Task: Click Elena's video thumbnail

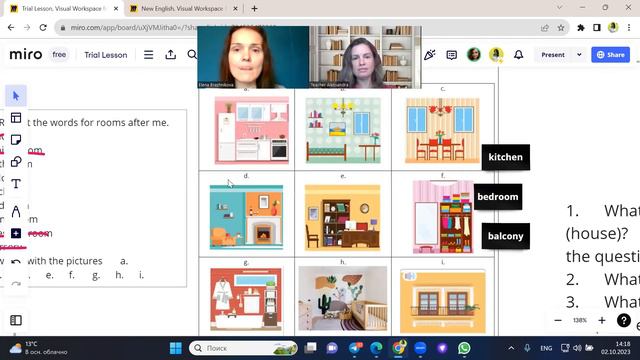Action: (x=253, y=57)
